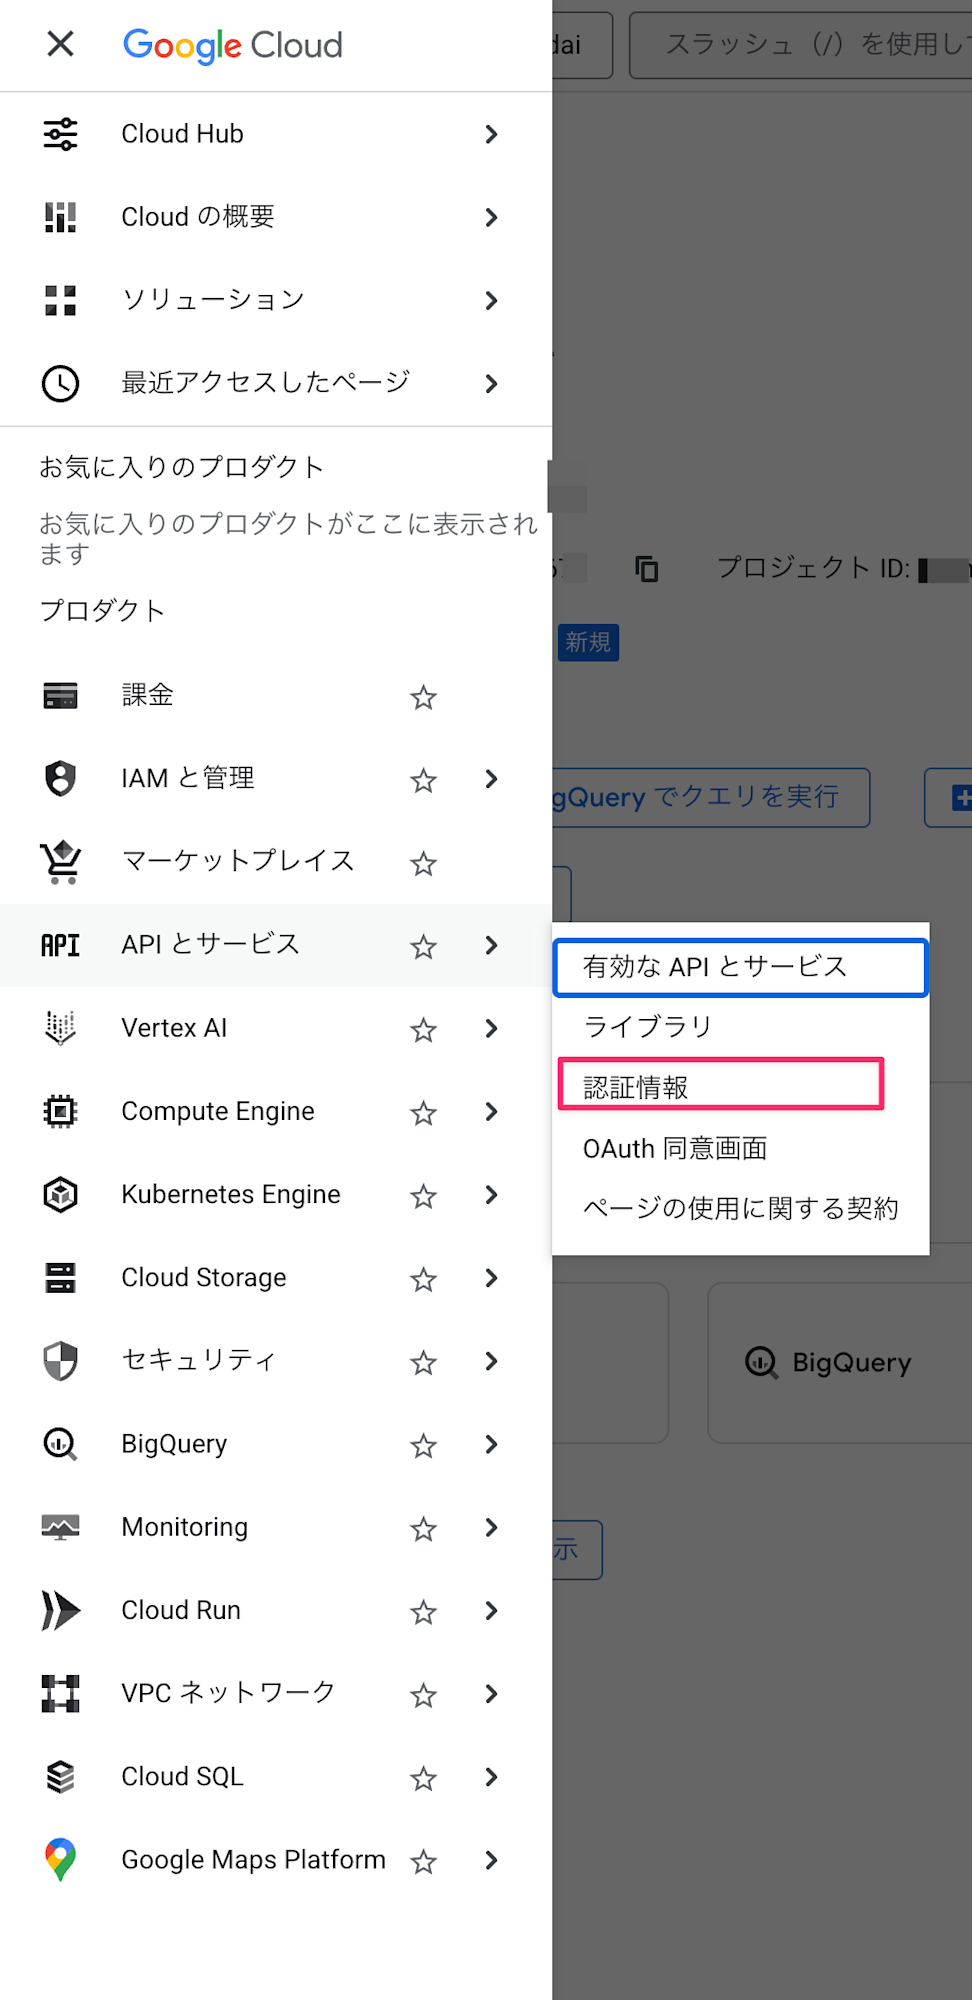Close the navigation menu with X icon
The width and height of the screenshot is (972, 2000).
point(60,44)
